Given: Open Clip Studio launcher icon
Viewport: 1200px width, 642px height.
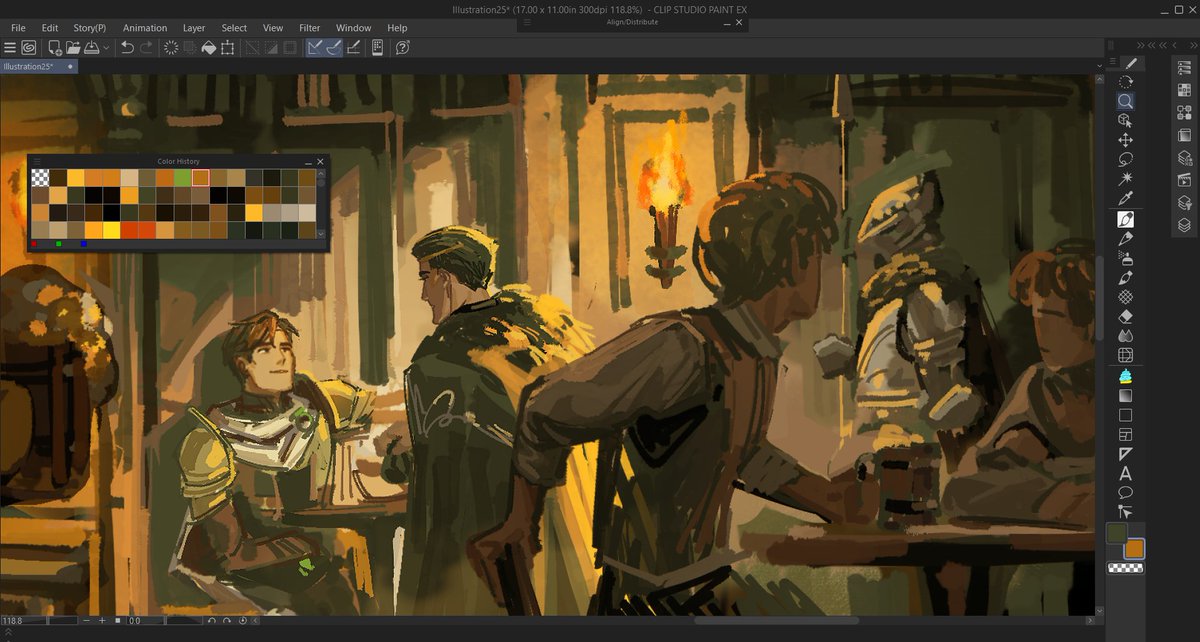Looking at the screenshot, I should 30,47.
